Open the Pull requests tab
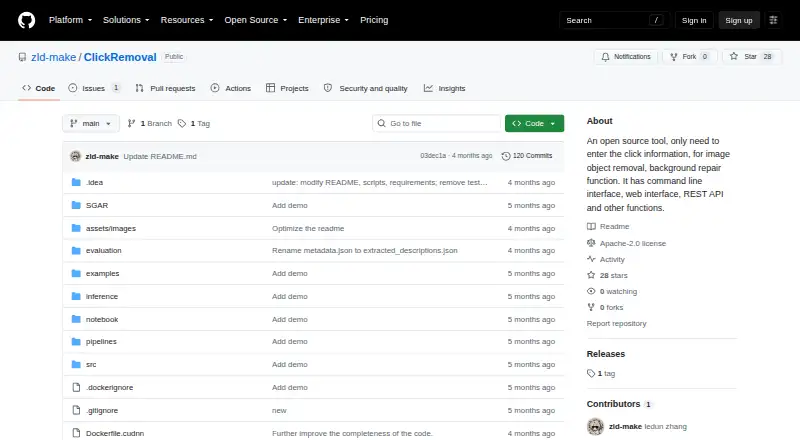Screen dimensions: 800x440 165,88
